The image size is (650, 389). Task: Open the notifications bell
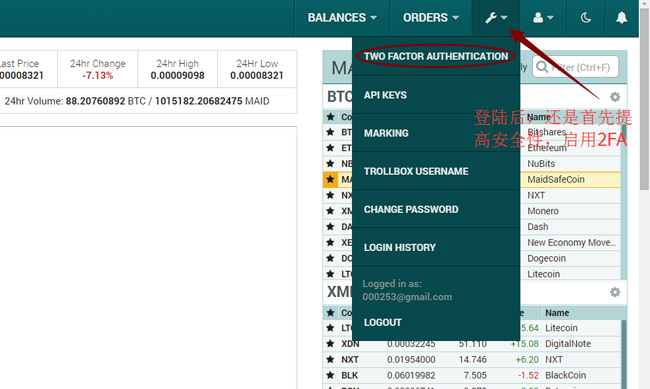621,18
